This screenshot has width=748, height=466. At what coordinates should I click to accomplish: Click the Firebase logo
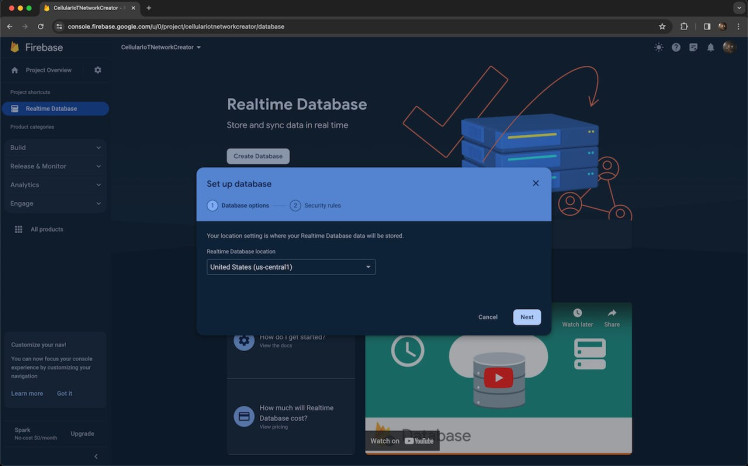[x=15, y=47]
